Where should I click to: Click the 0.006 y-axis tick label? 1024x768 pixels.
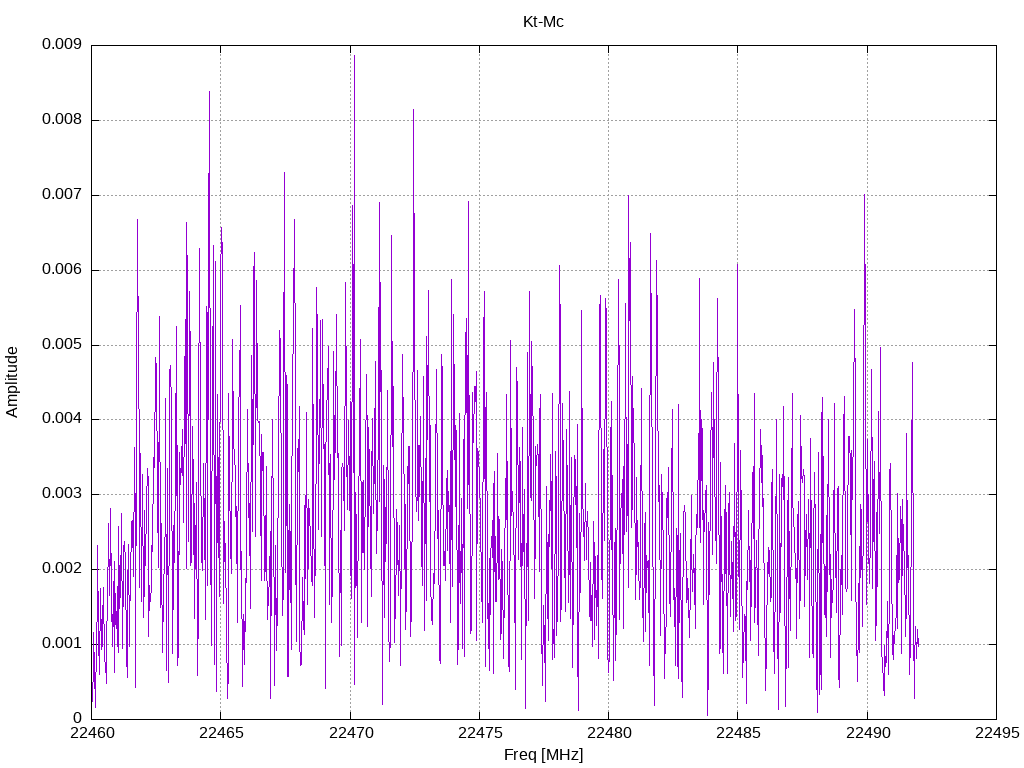coord(62,270)
